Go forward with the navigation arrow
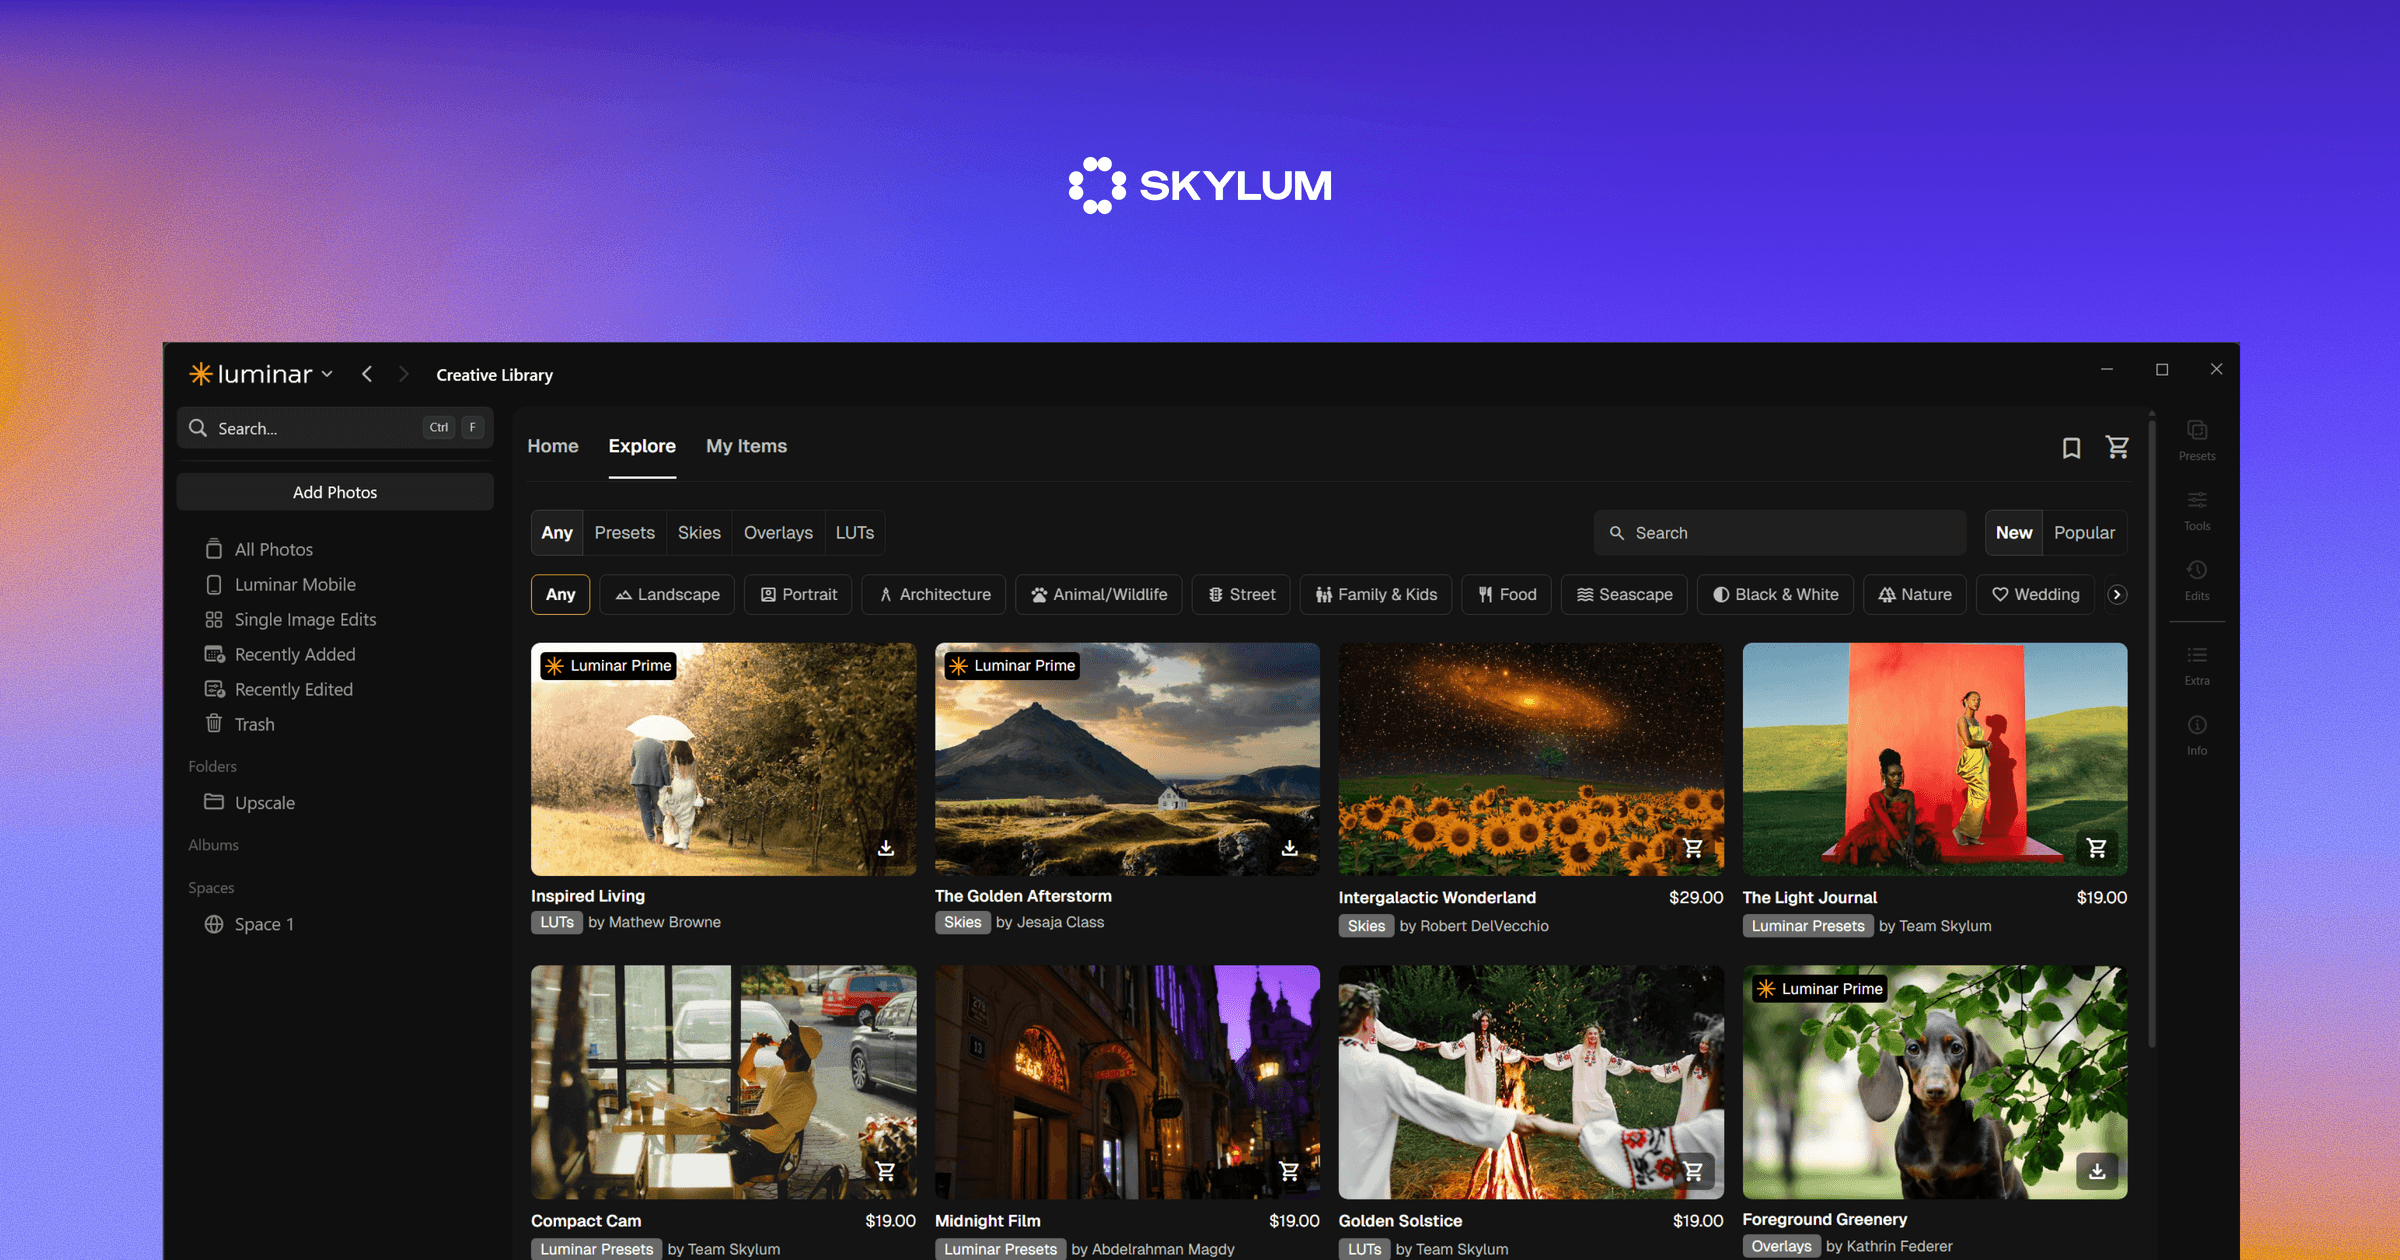Viewport: 2400px width, 1260px height. pos(403,374)
